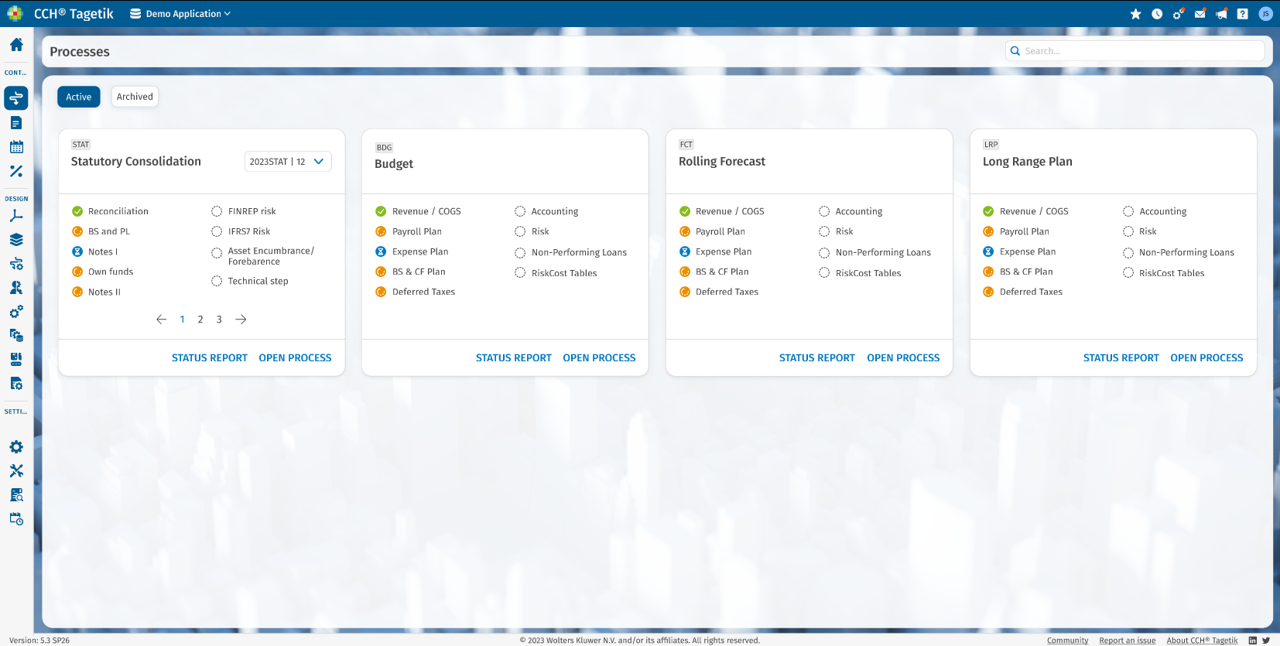Open the recent history clock icon

pyautogui.click(x=1157, y=14)
